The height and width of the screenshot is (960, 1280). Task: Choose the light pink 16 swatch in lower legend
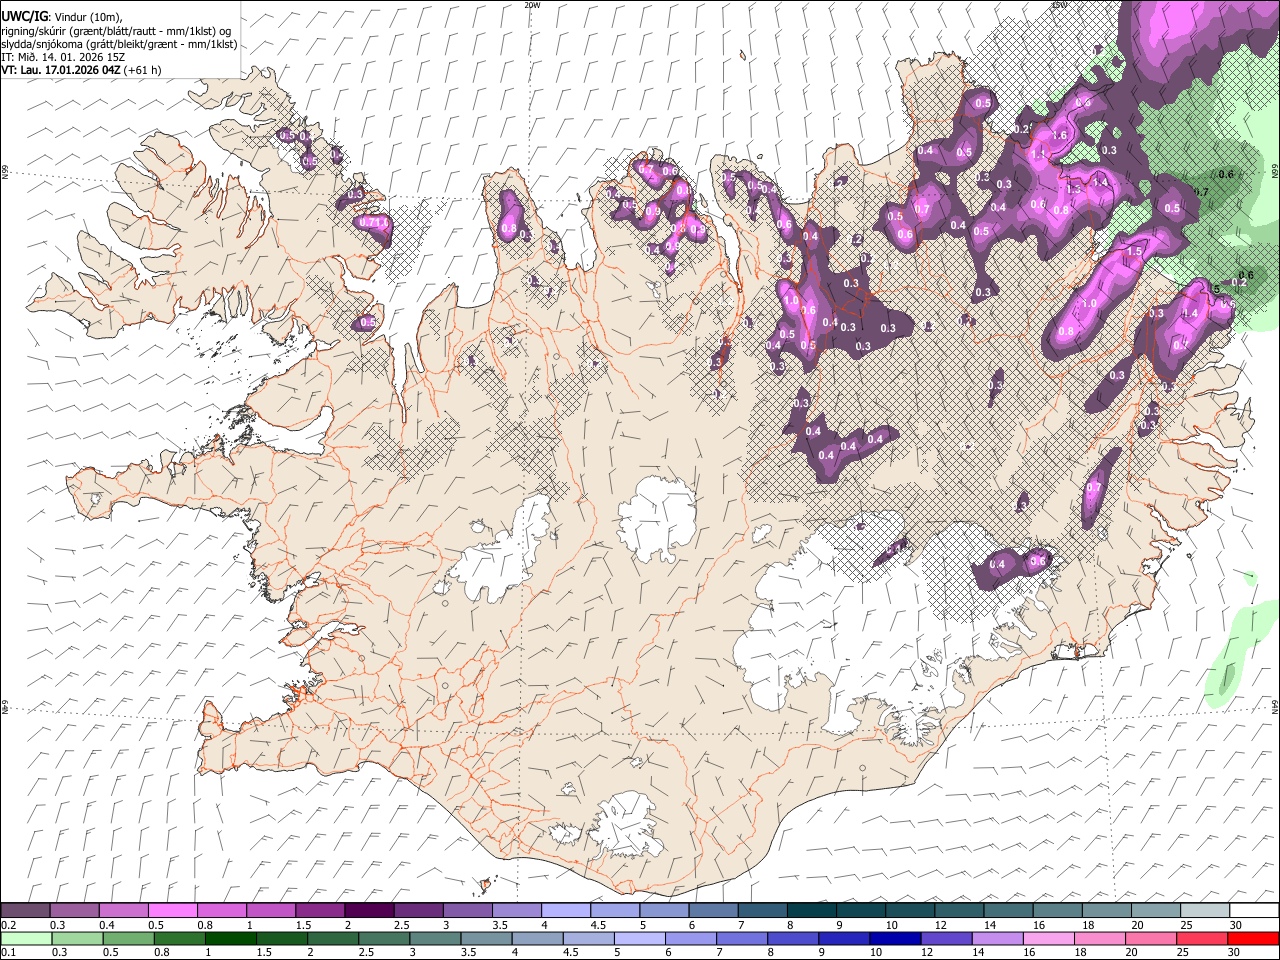(1049, 939)
